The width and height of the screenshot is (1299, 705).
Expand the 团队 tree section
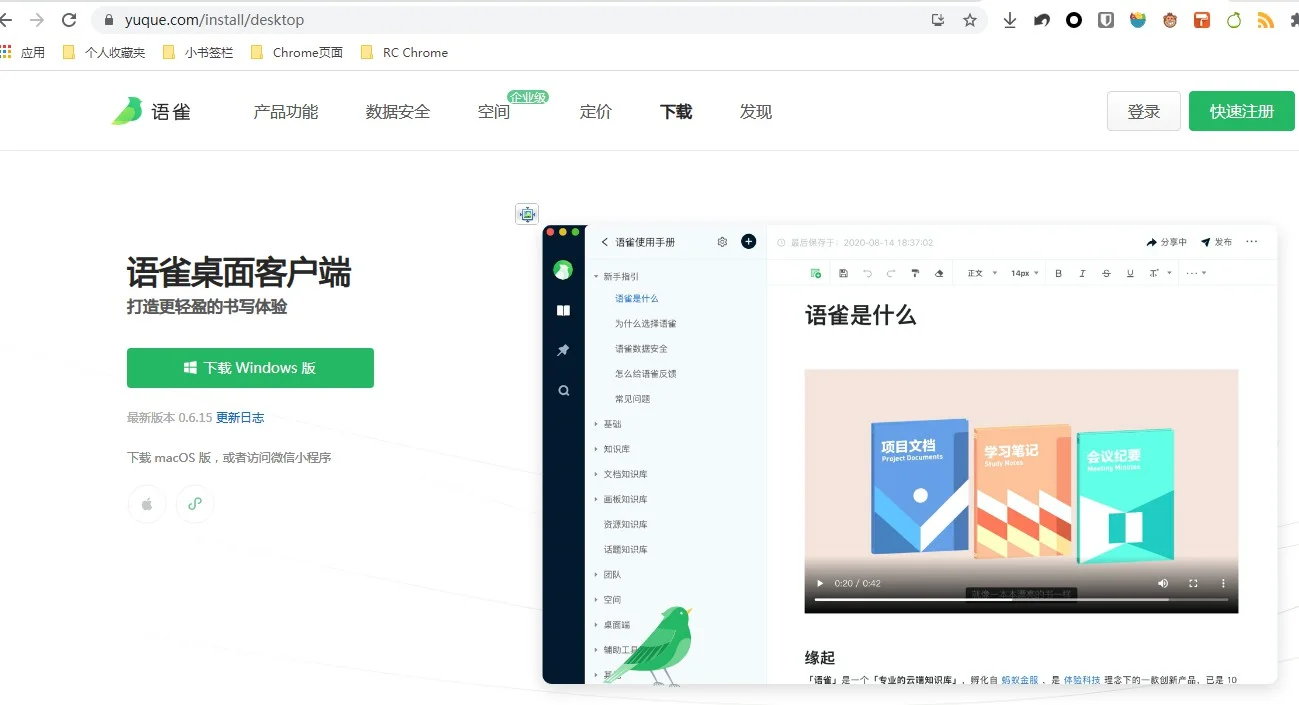click(596, 575)
